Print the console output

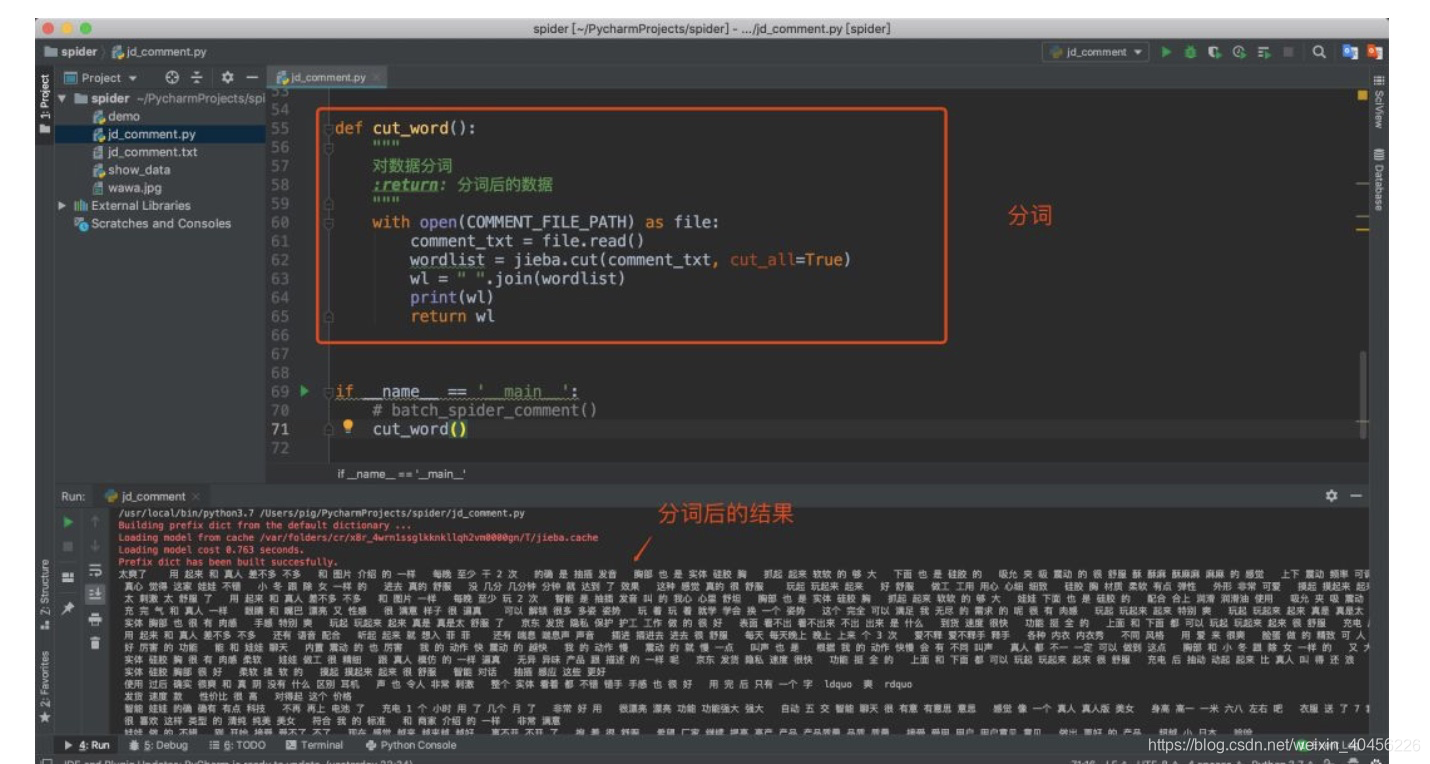[x=95, y=619]
